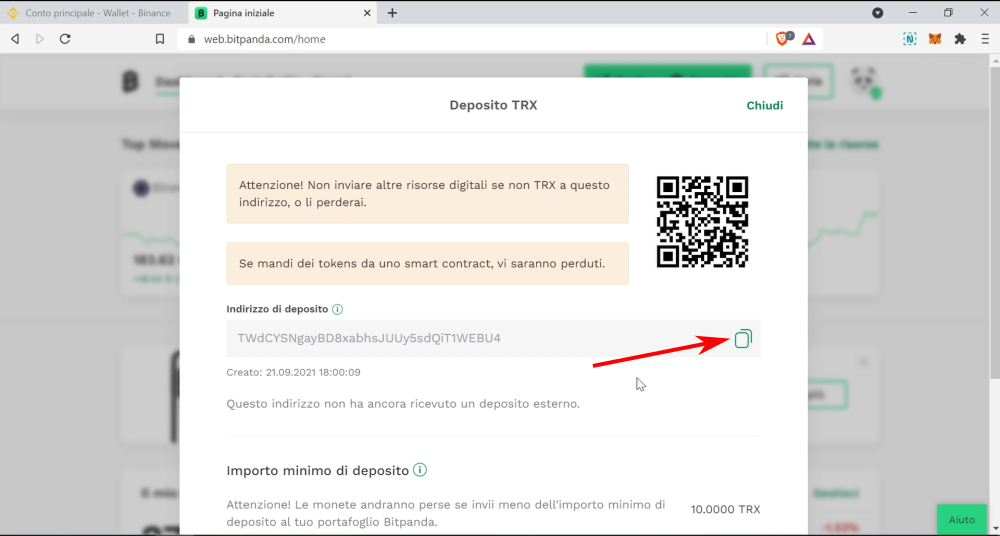Go back in browser history
Viewport: 1000px width, 536px height.
(x=15, y=39)
